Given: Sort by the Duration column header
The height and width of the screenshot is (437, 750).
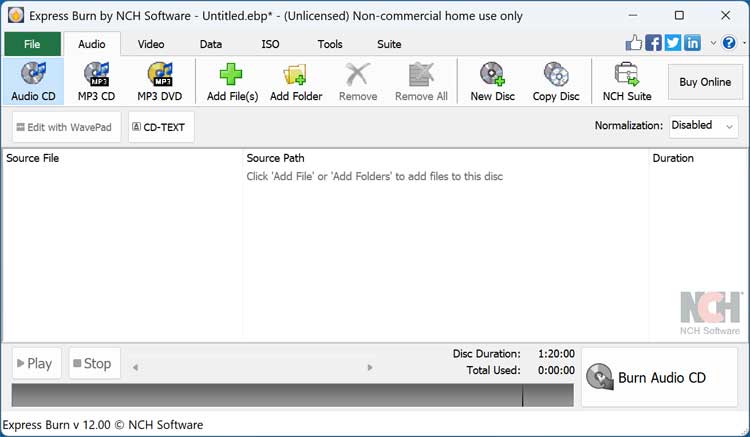Looking at the screenshot, I should coord(697,158).
